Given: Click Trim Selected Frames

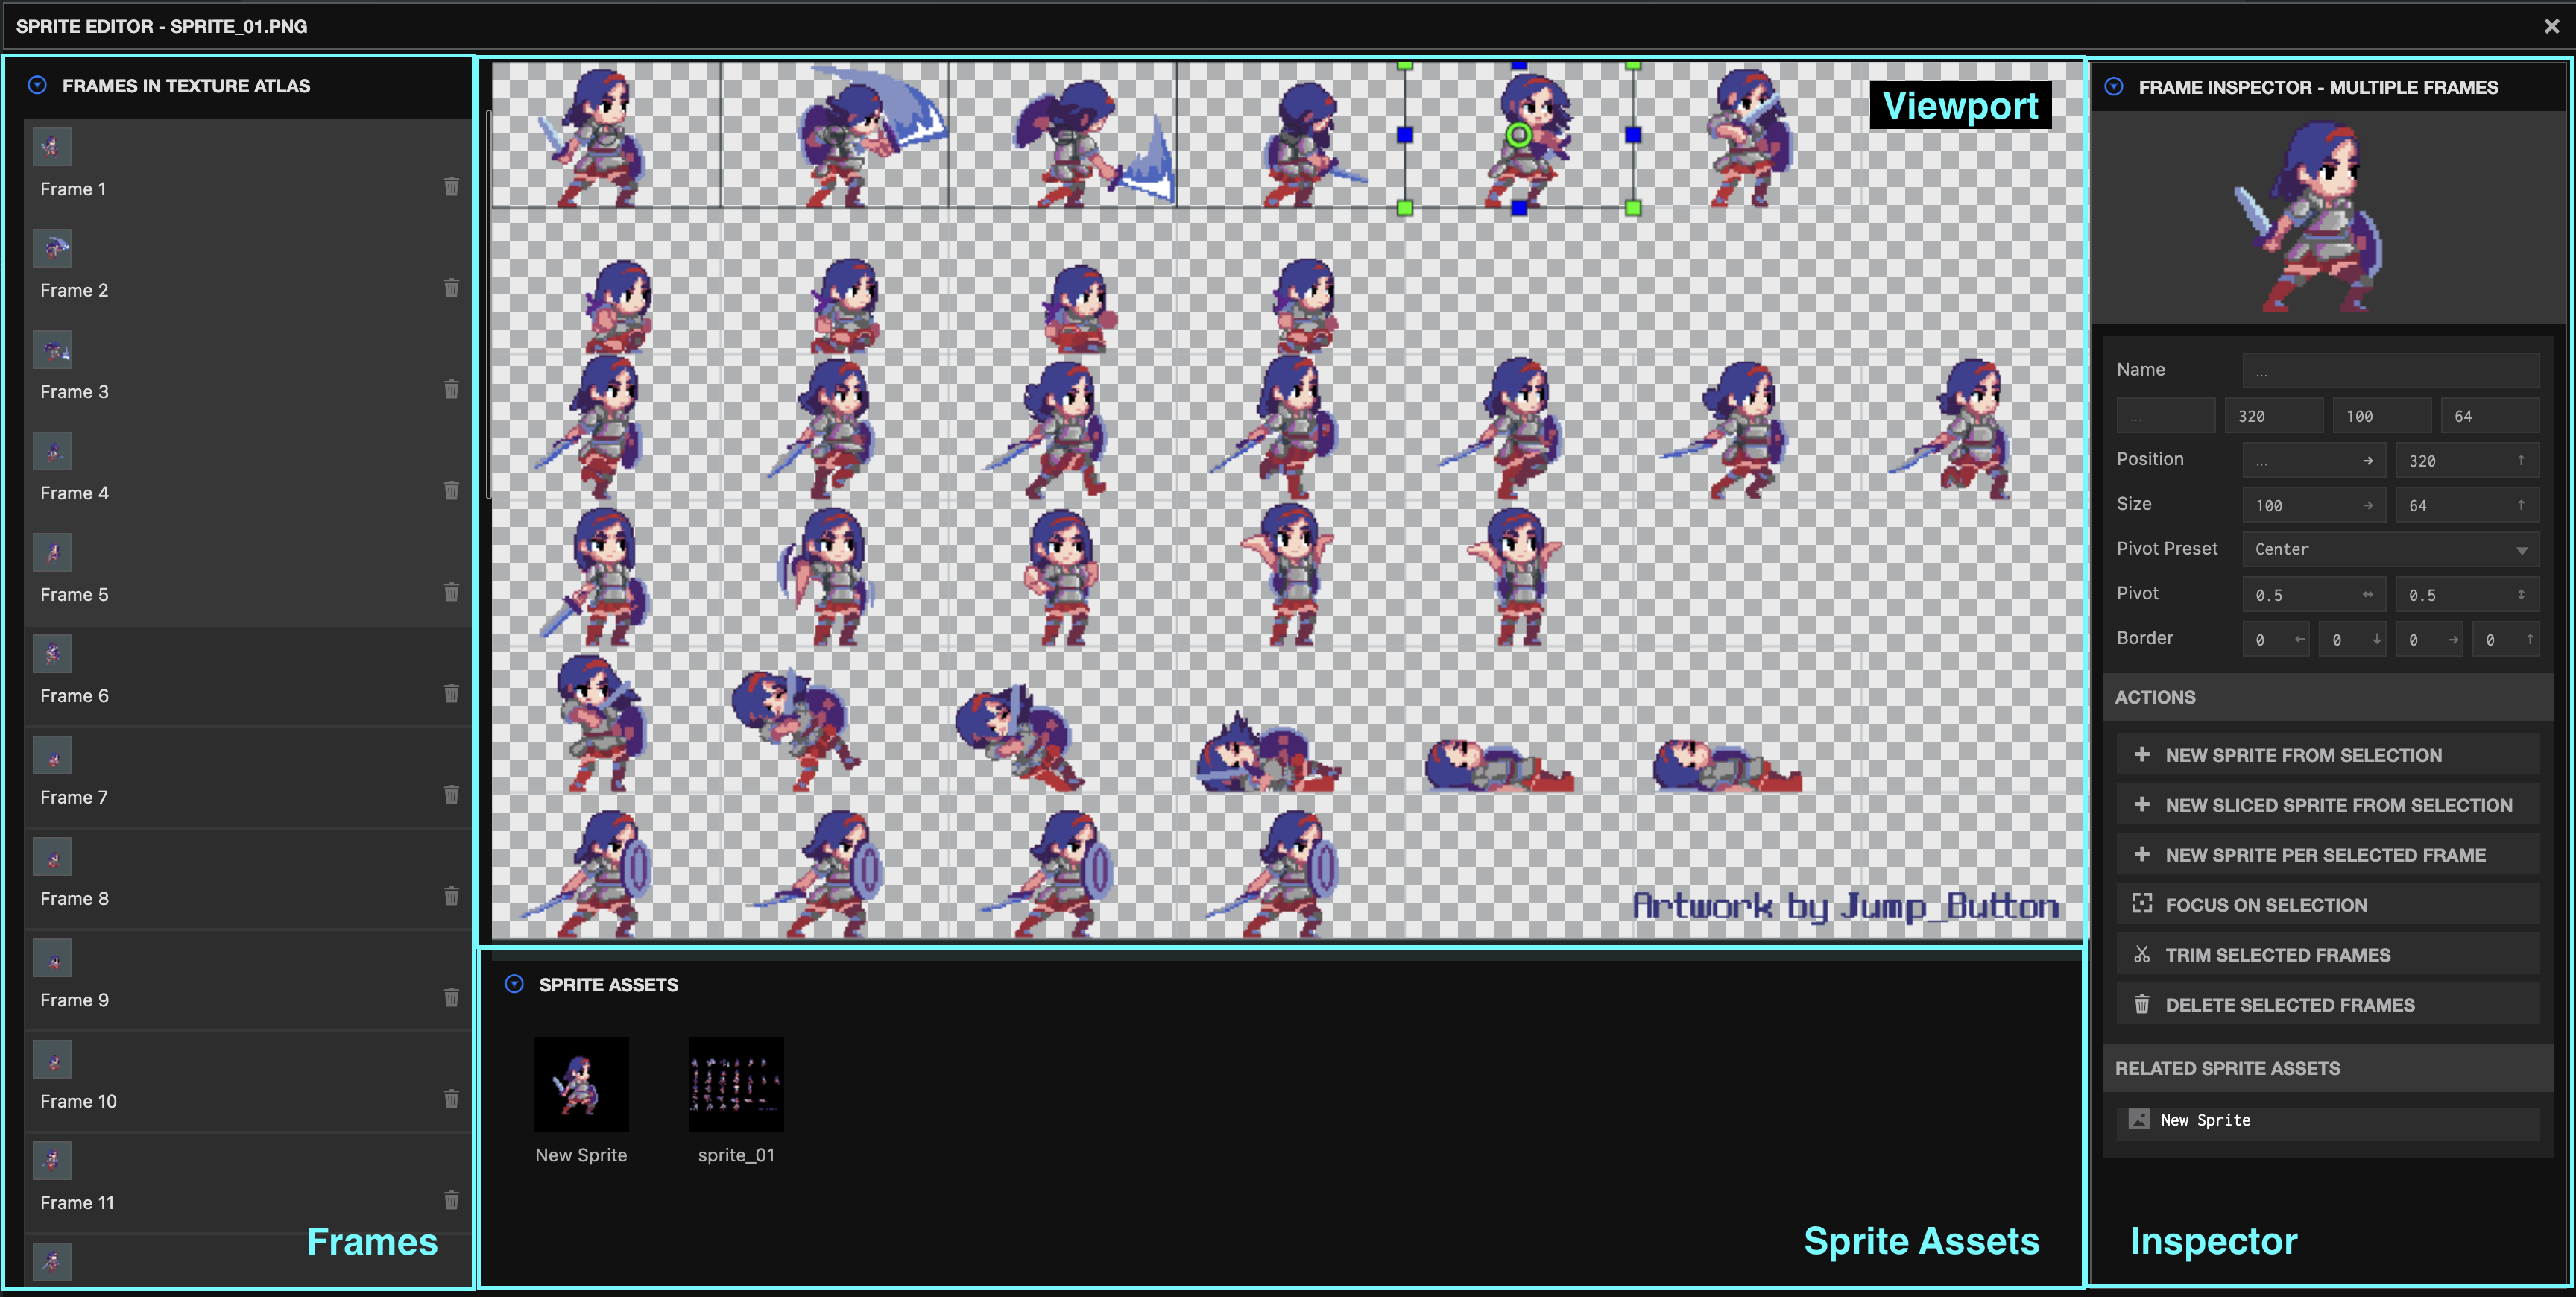Looking at the screenshot, I should pos(2327,955).
